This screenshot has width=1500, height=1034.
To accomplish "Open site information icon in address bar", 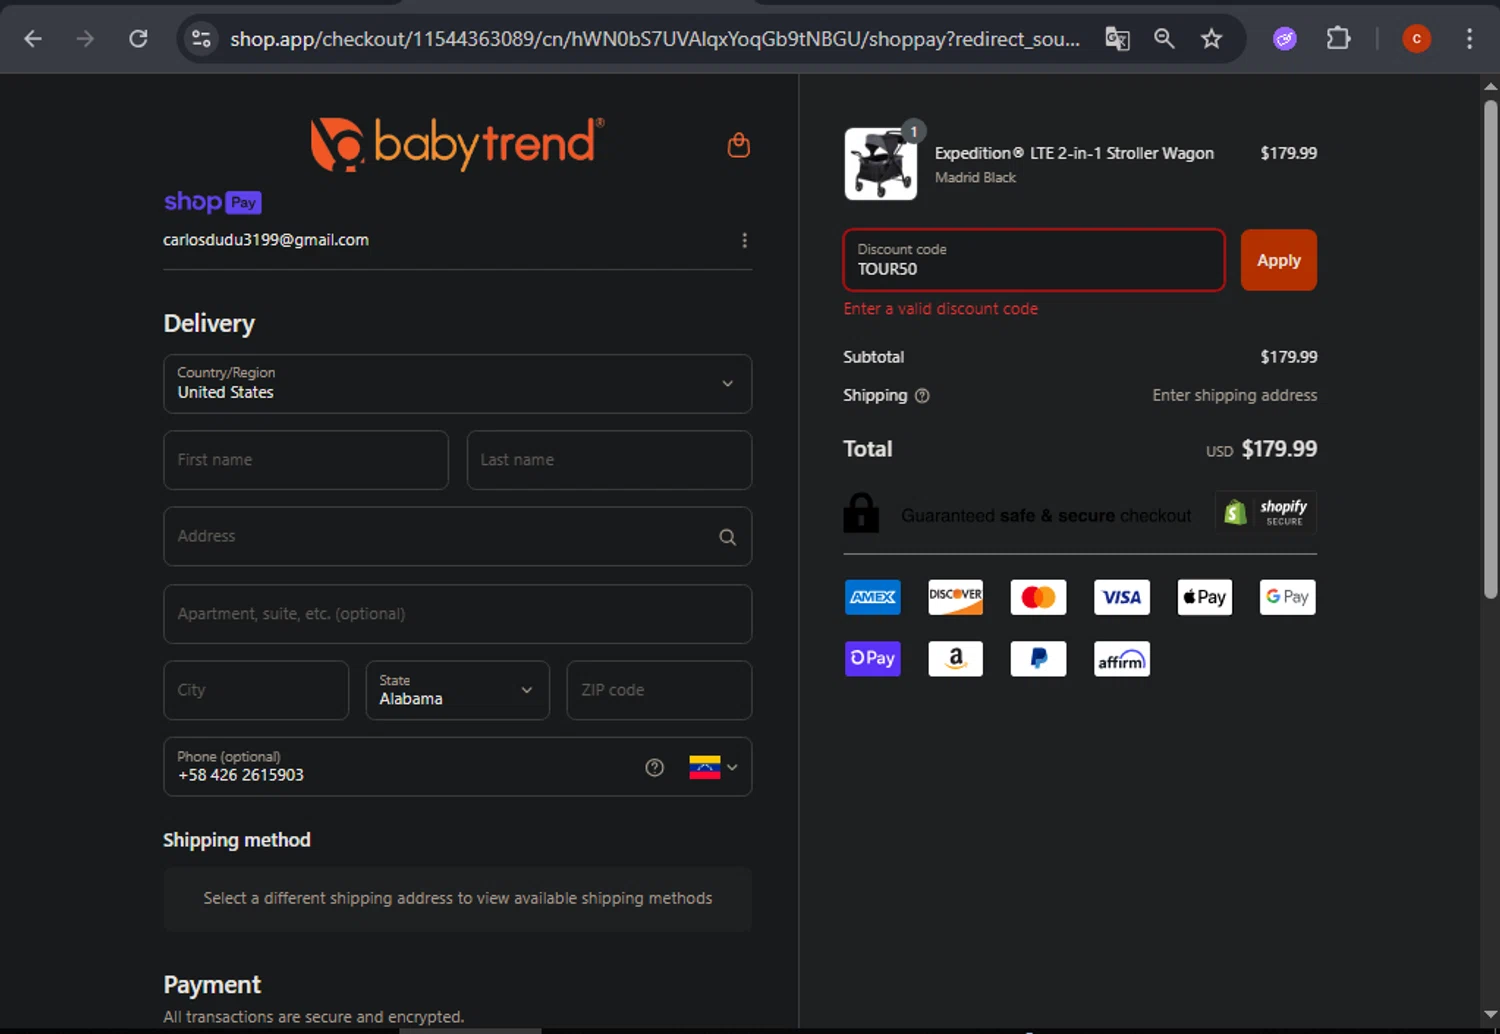I will [201, 39].
